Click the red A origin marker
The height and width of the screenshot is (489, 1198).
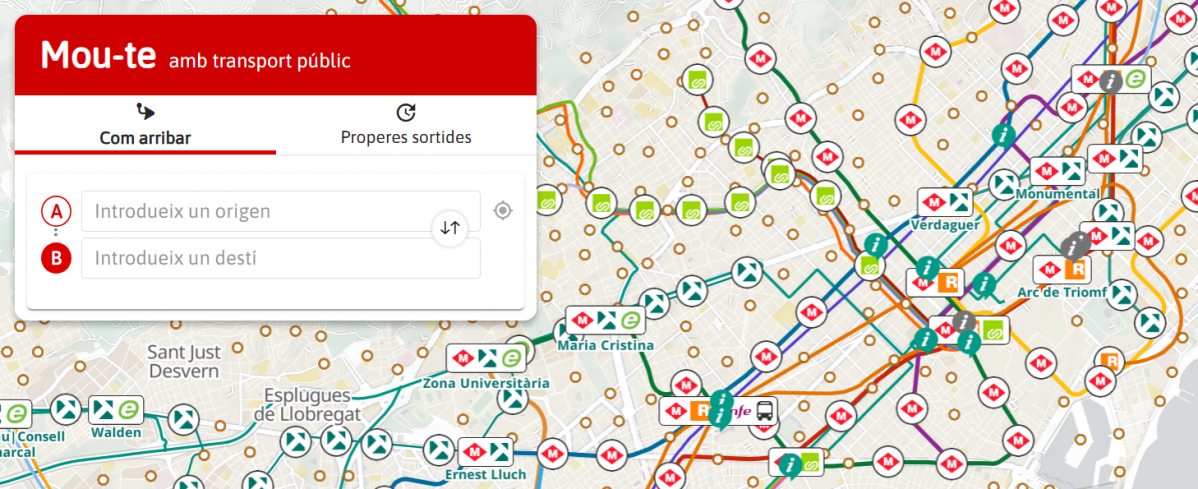(x=56, y=212)
